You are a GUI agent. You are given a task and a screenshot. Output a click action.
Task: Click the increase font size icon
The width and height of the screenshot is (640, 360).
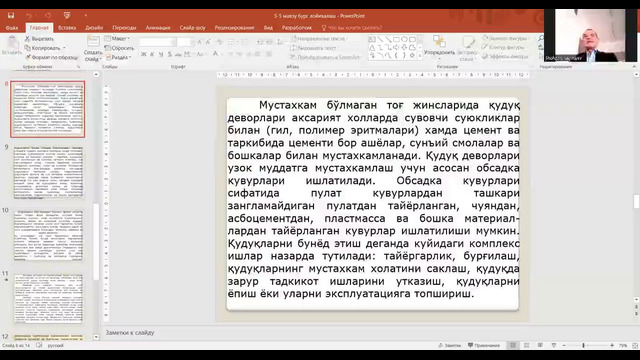200,42
